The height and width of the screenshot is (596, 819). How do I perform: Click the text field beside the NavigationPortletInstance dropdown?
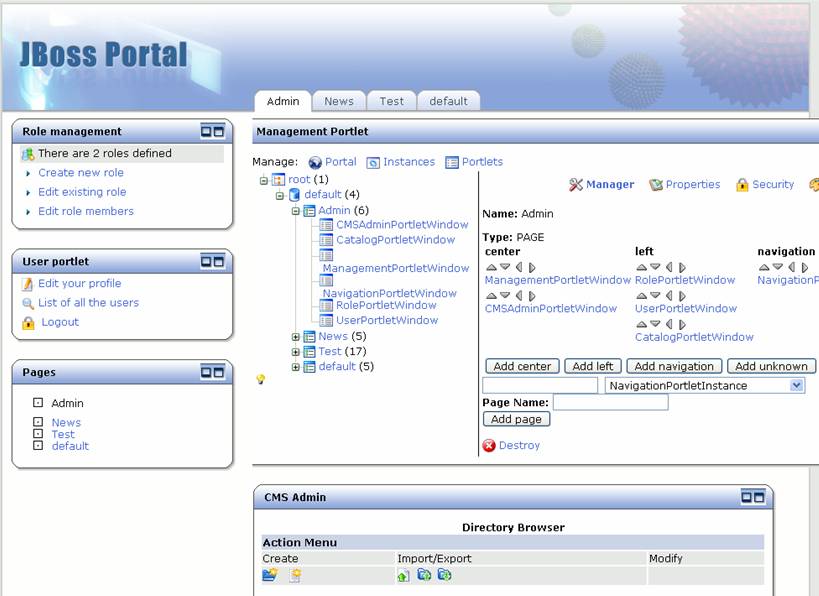click(x=540, y=385)
